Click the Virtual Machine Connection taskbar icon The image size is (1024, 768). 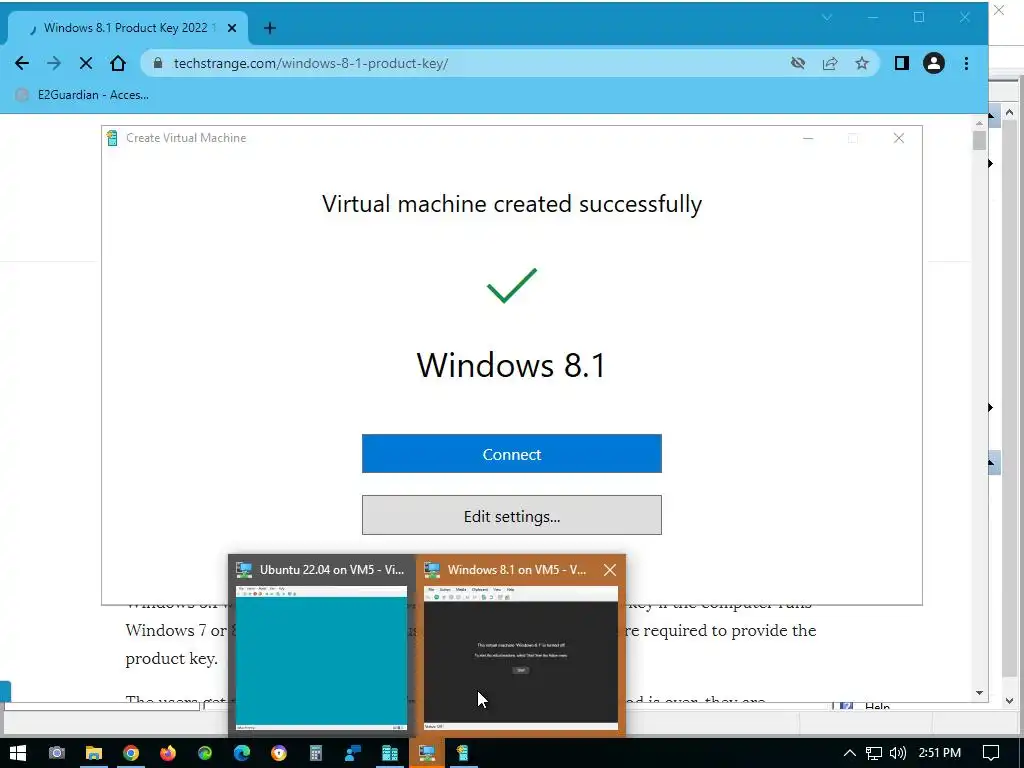coord(427,753)
